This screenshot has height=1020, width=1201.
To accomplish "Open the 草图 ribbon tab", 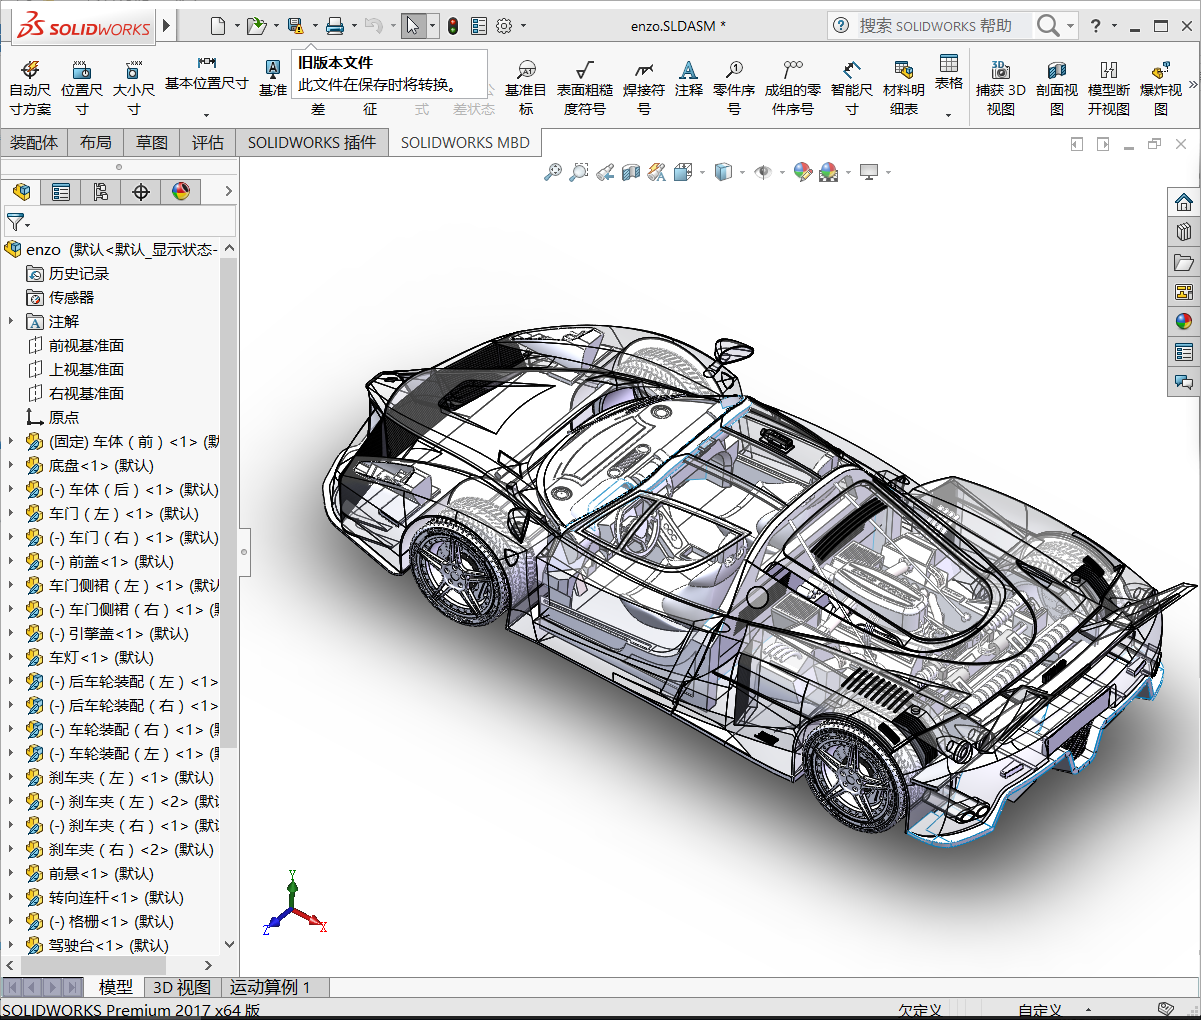I will coord(152,143).
